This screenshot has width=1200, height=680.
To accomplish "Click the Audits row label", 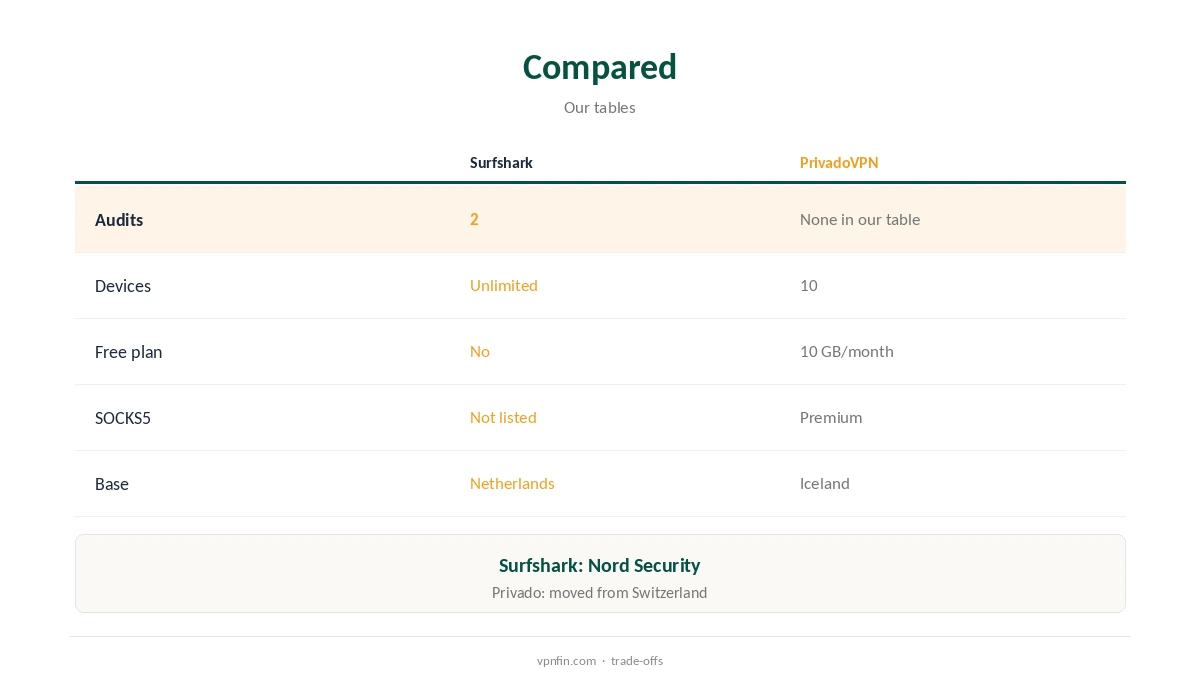I will [x=119, y=220].
